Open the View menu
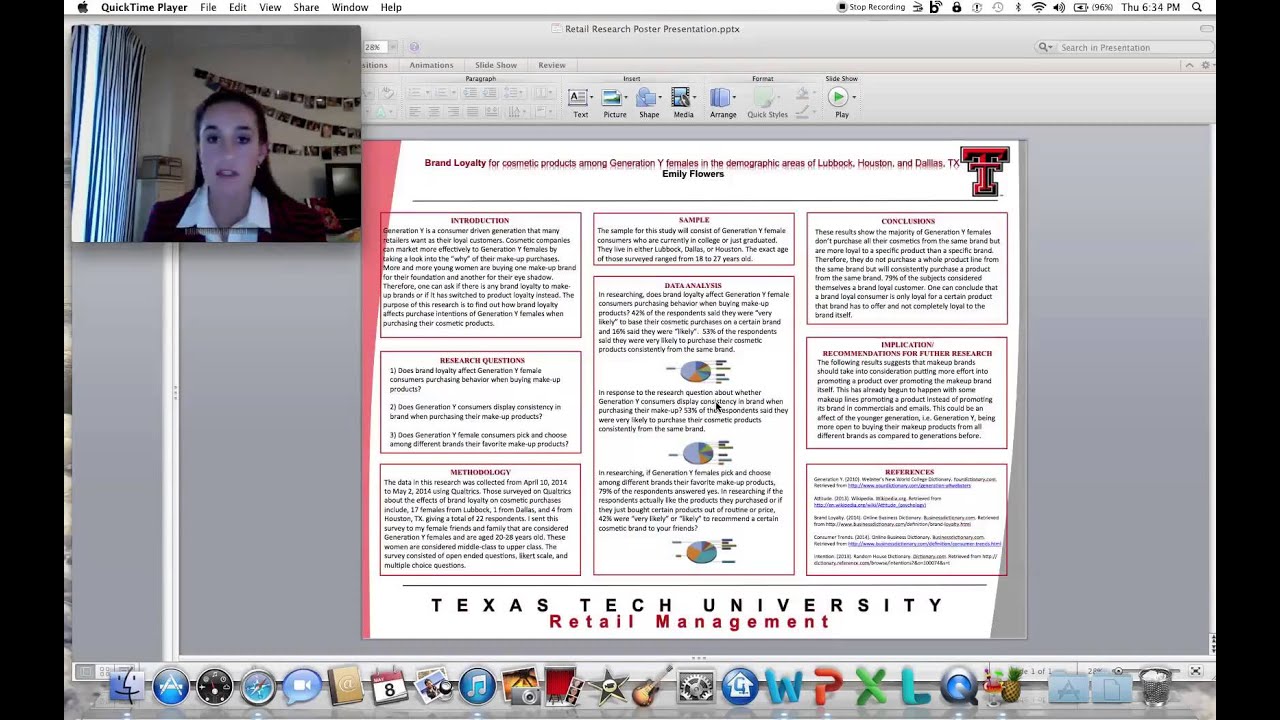Image resolution: width=1280 pixels, height=720 pixels. coord(270,7)
